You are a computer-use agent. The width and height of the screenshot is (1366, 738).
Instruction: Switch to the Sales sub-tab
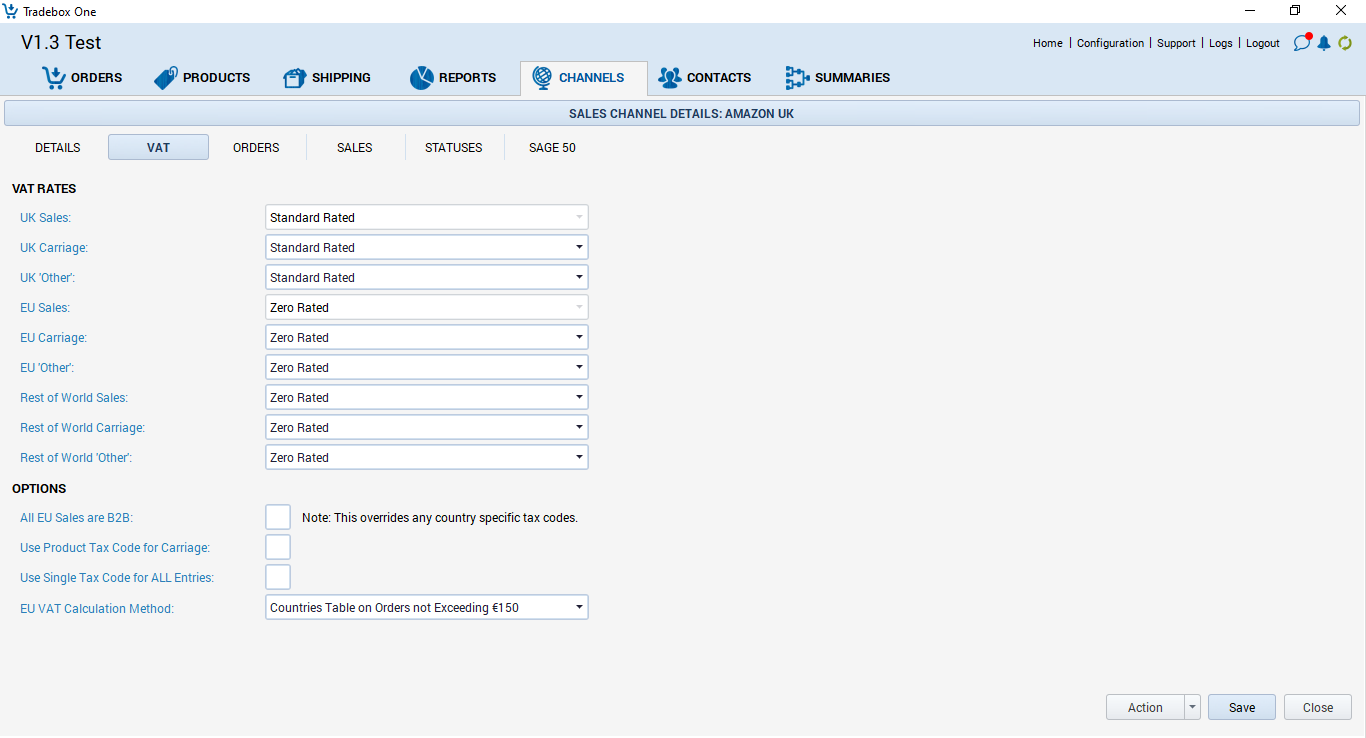[355, 147]
